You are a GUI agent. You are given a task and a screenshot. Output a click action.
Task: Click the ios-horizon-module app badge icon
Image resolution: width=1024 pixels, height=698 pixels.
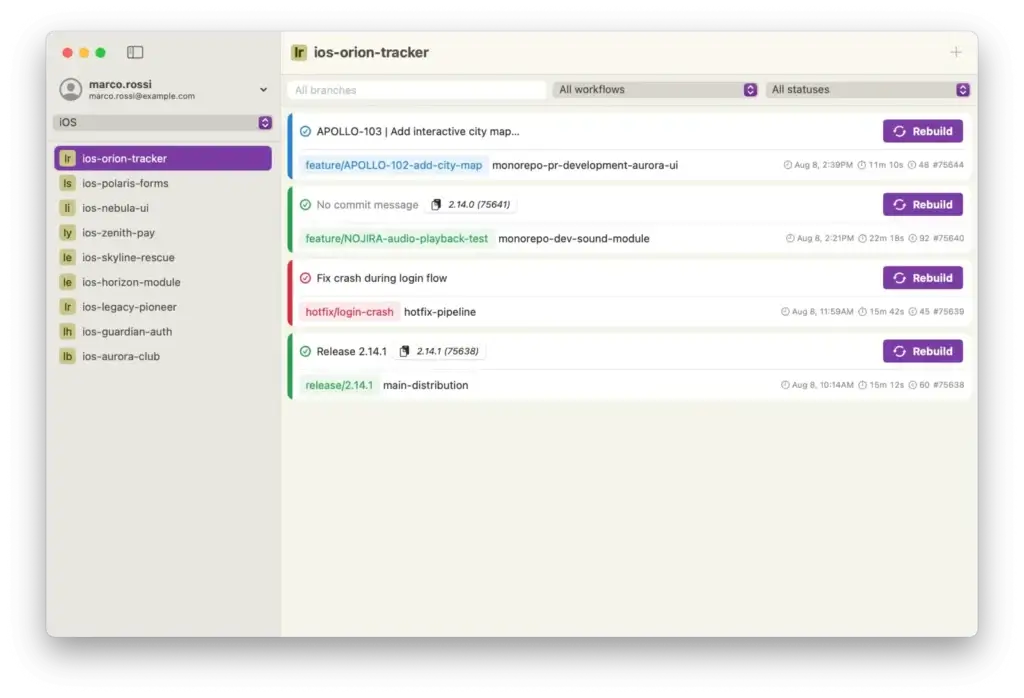67,282
